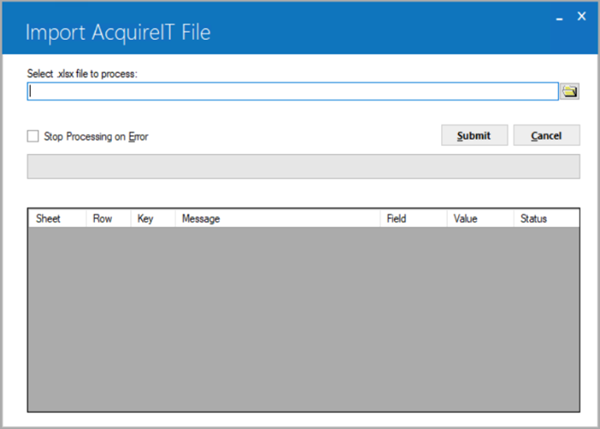Open the folder browse icon for file selection
This screenshot has height=429, width=600.
(569, 91)
